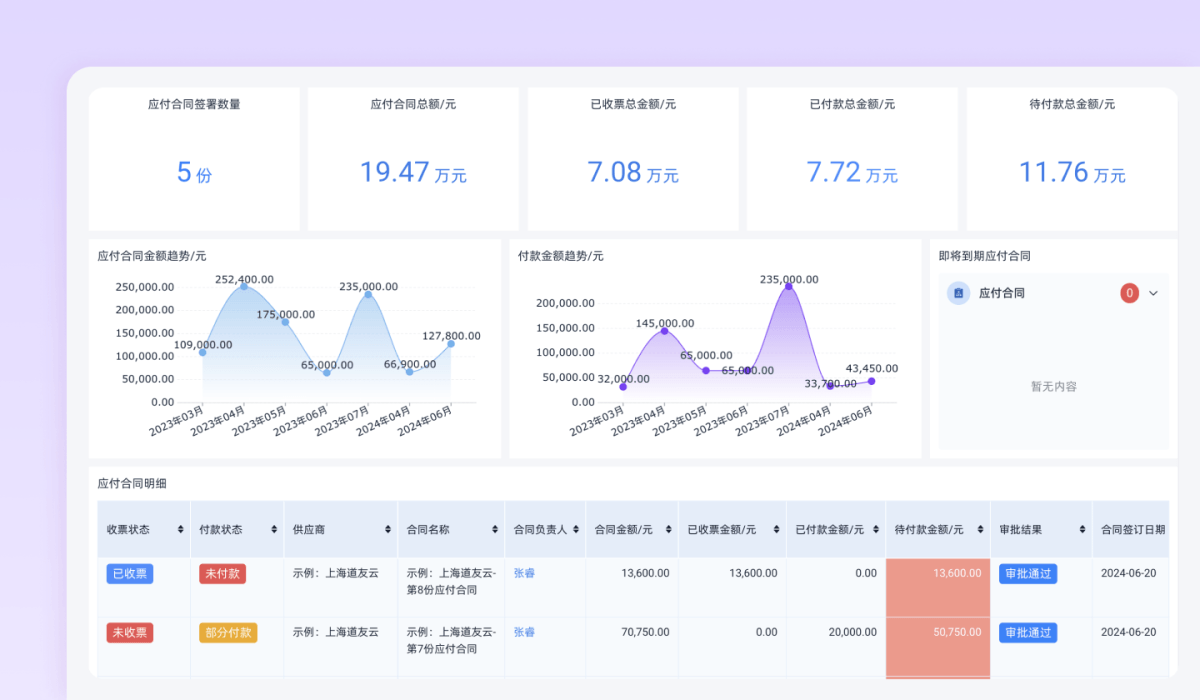Screen dimensions: 1200x700
Task: Click 审批通过 tag in the 13,600.00 row
Action: coord(1028,574)
